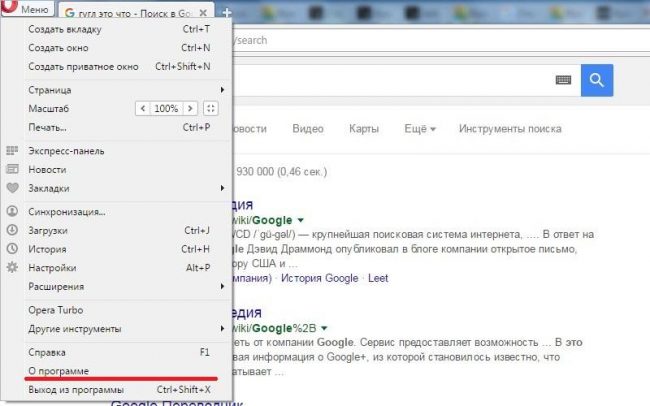The image size is (650, 406).
Task: Open Экспресс-панель from menu
Action: (119, 151)
